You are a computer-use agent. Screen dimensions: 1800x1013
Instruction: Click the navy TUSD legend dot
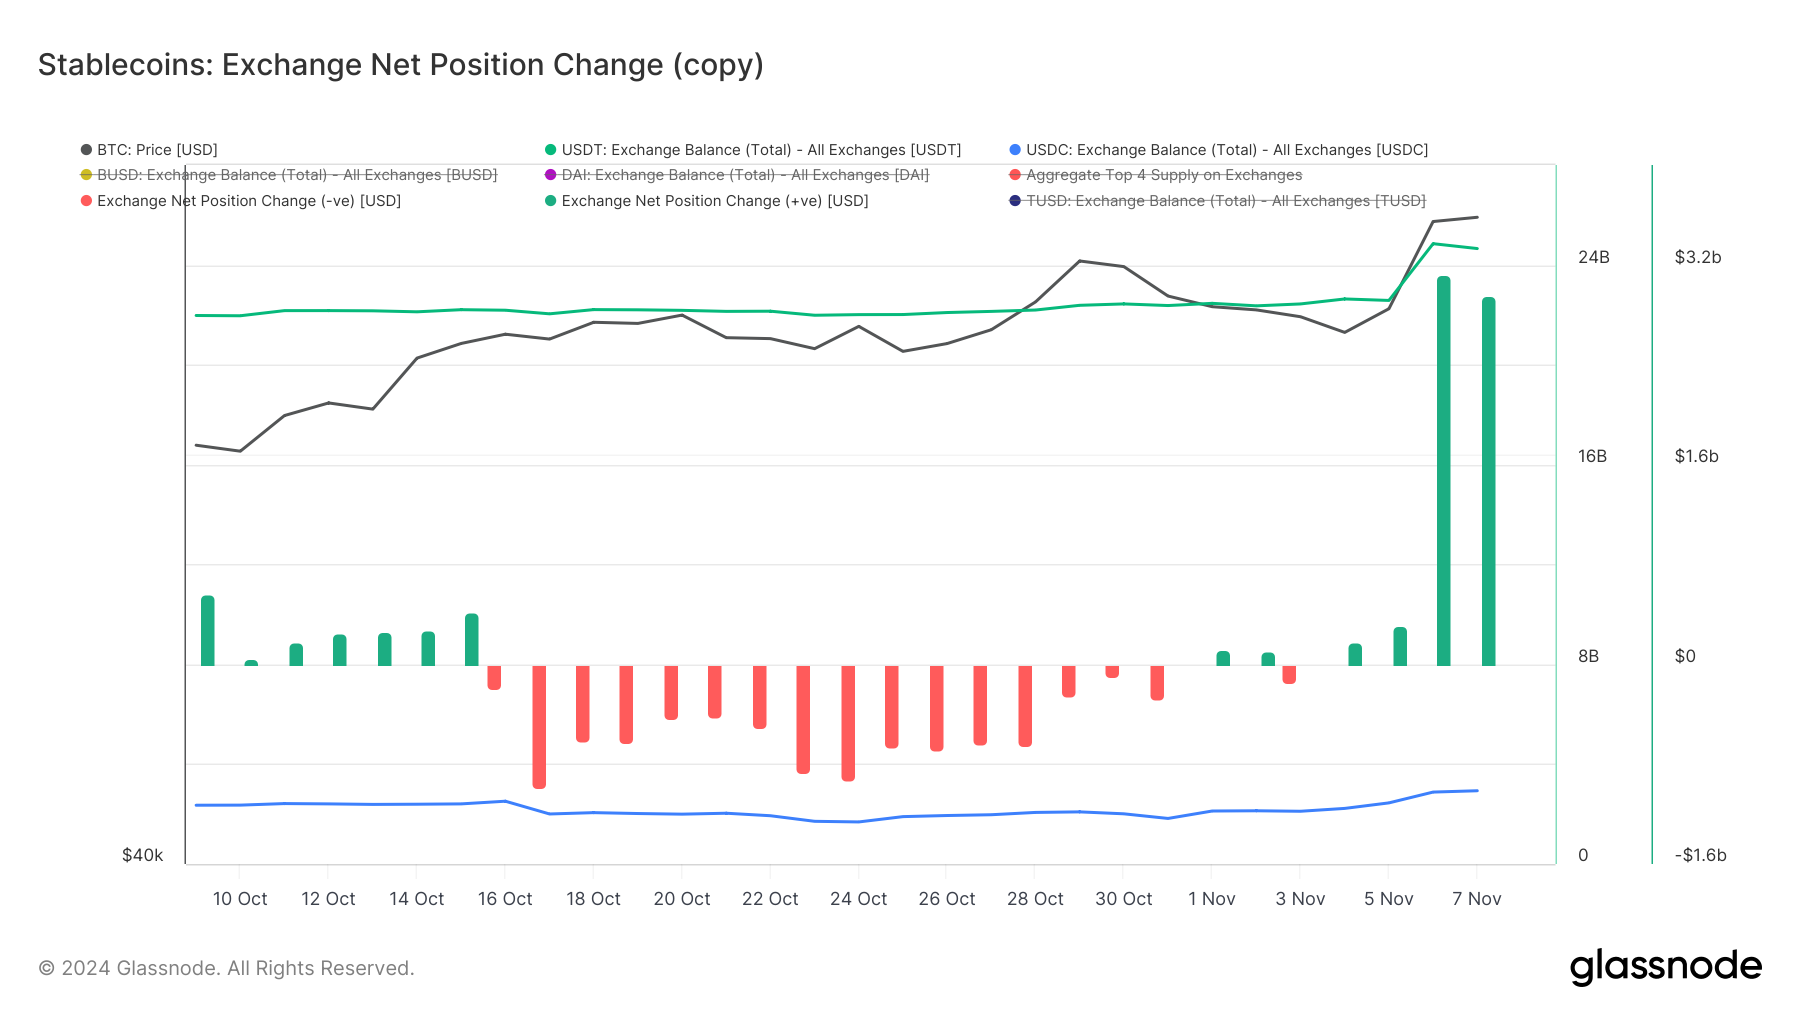click(1015, 201)
